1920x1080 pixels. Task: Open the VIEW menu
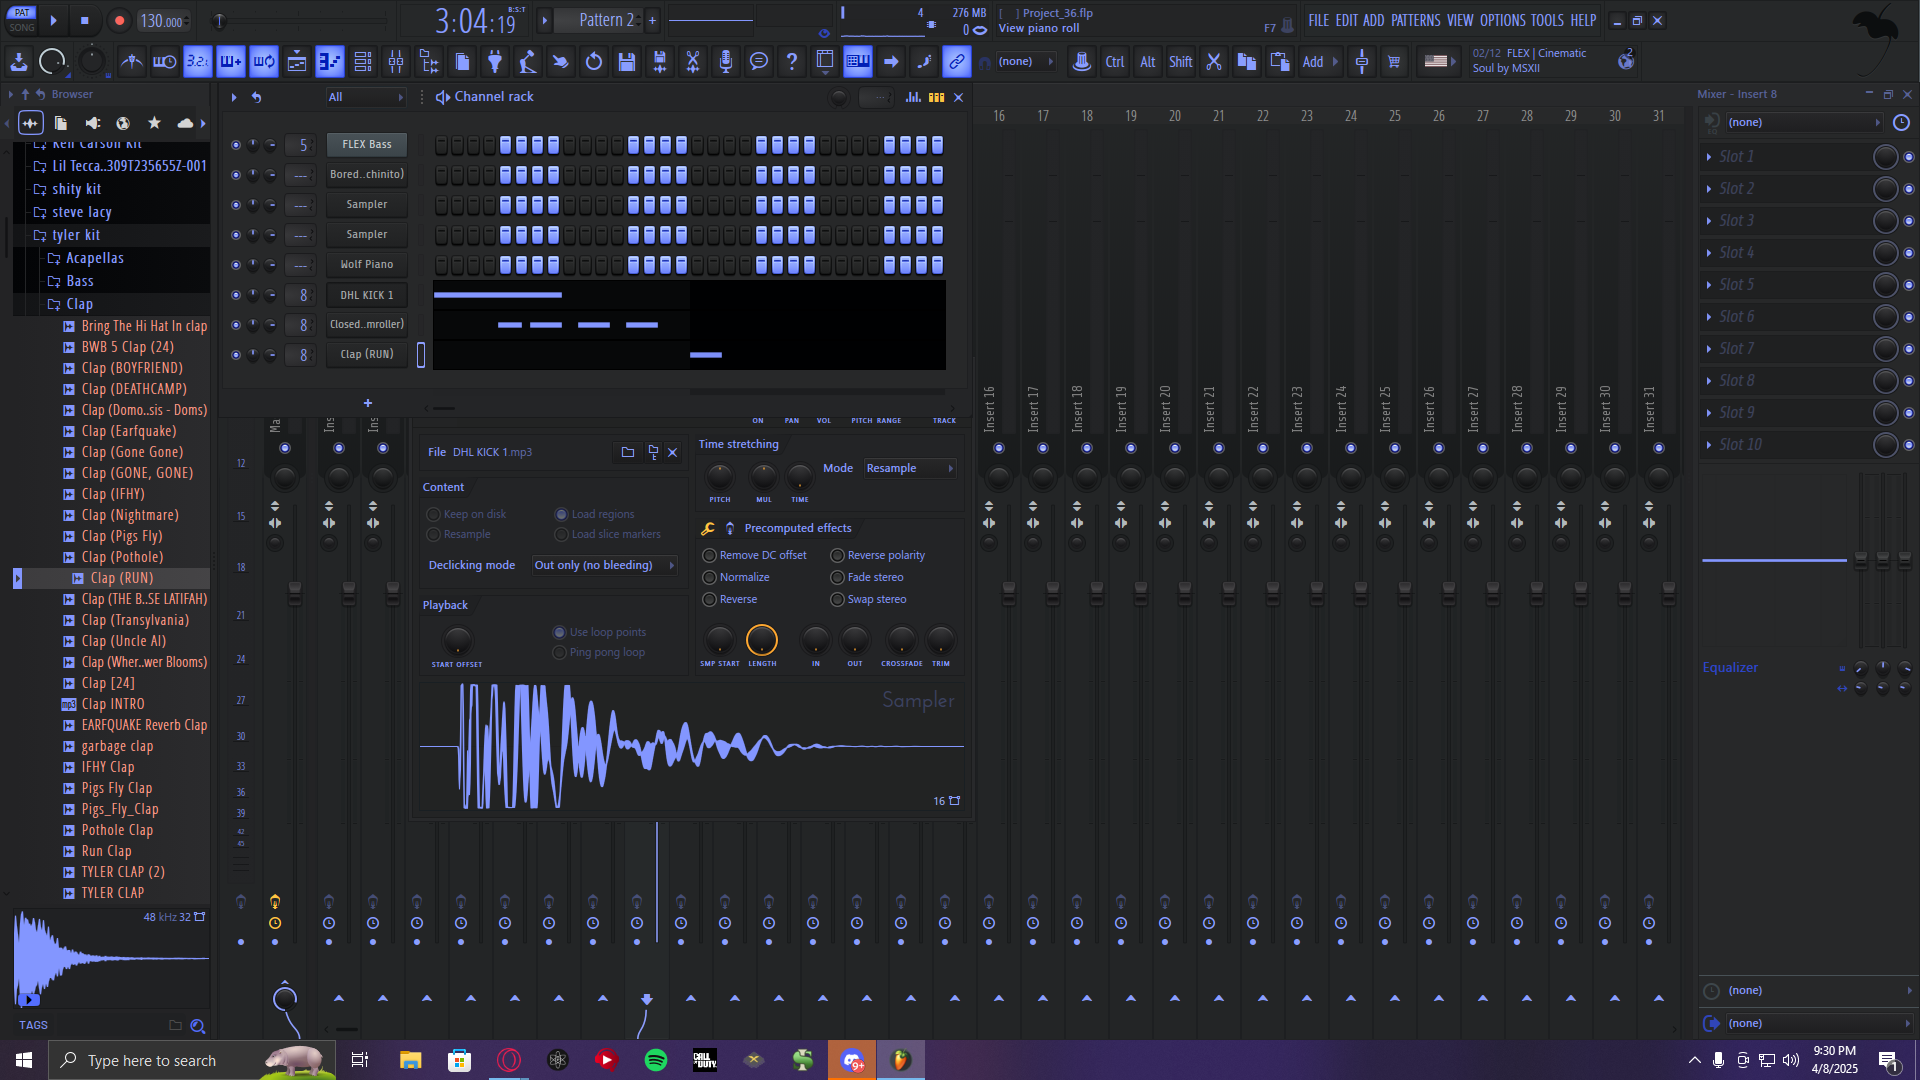point(1460,20)
